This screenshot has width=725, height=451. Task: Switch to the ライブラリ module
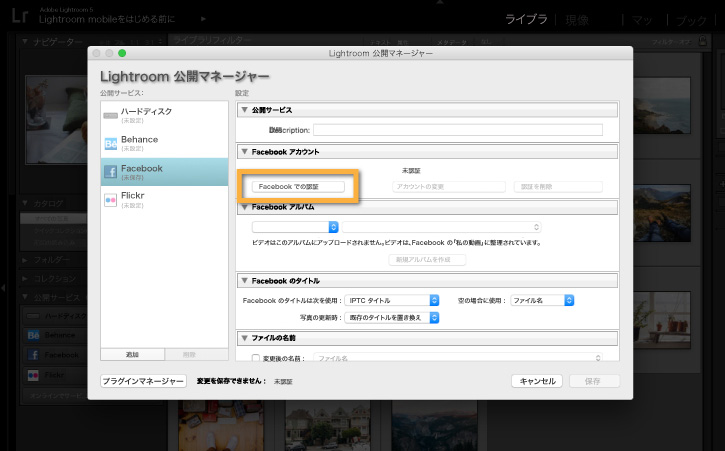click(x=526, y=19)
